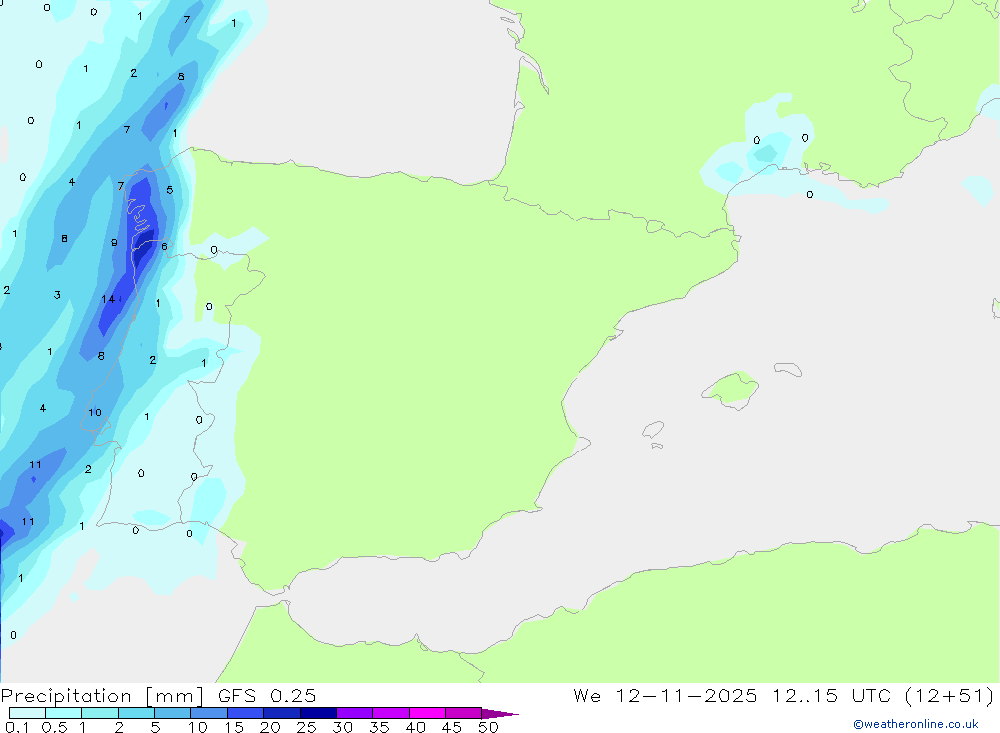This screenshot has height=733, width=1000.
Task: Choose the 20–25 mm dark navy legend segment
Action: [282, 713]
